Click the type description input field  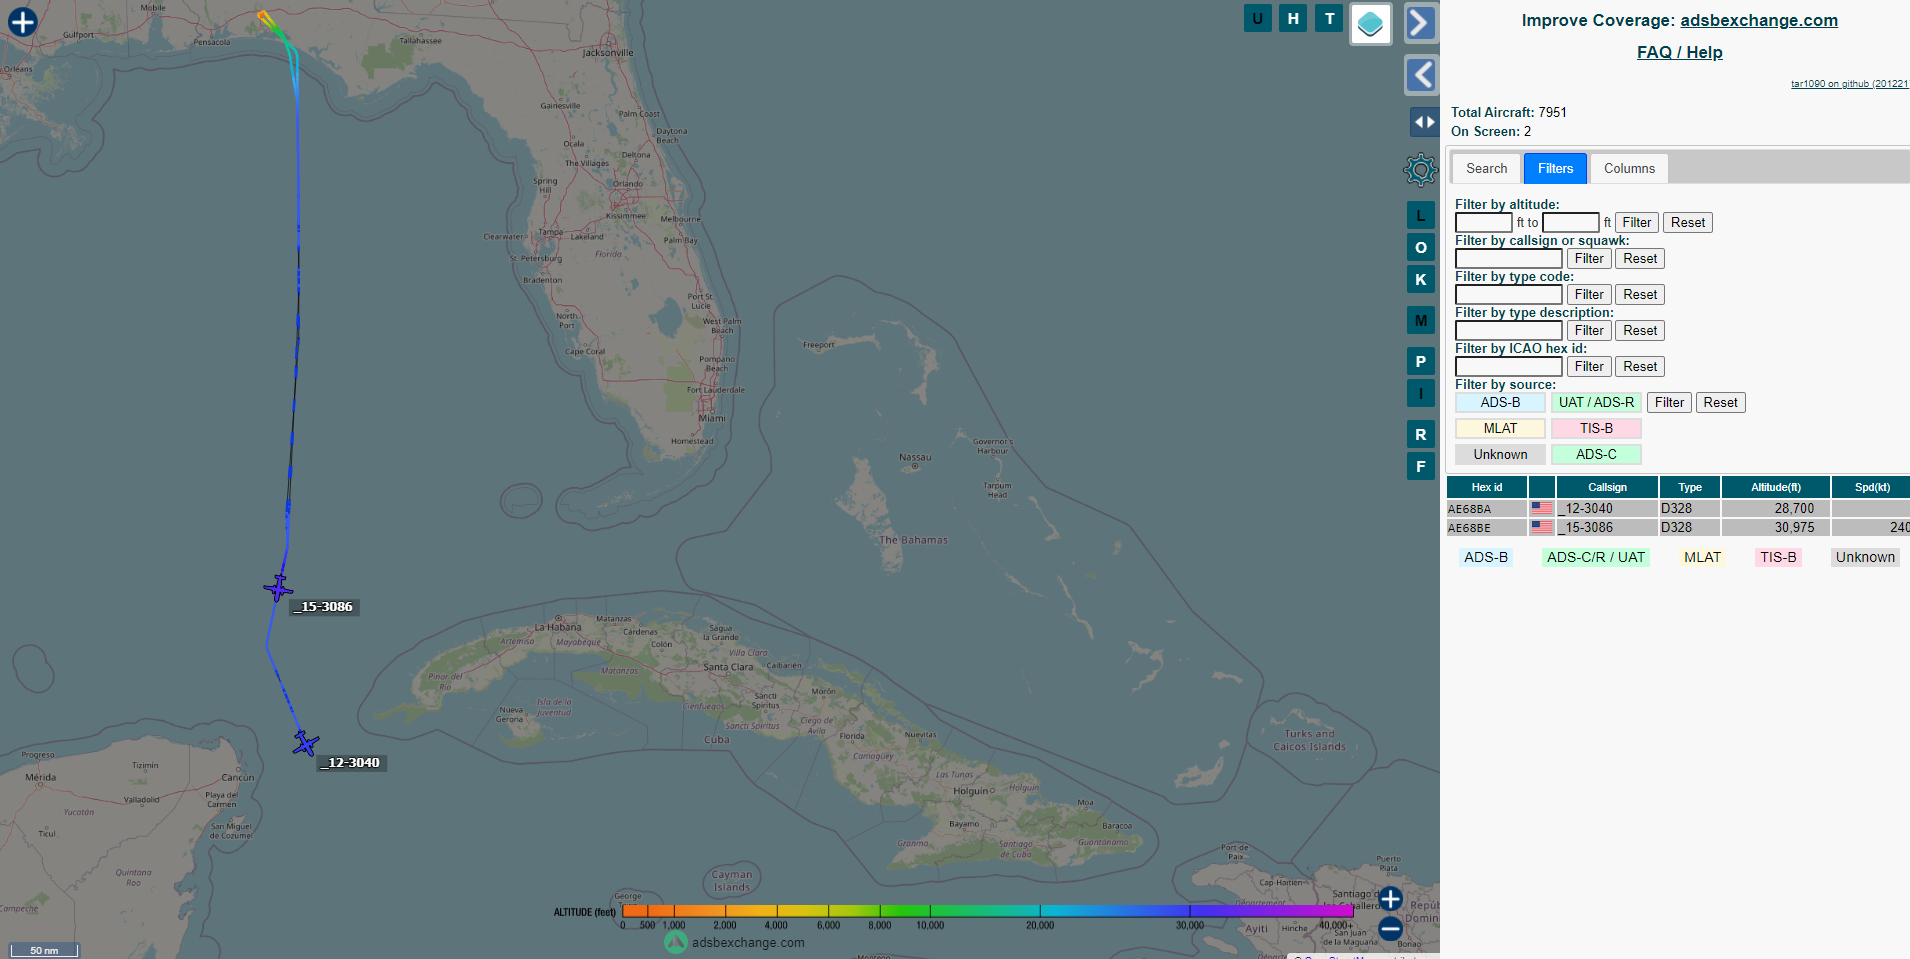click(x=1509, y=330)
